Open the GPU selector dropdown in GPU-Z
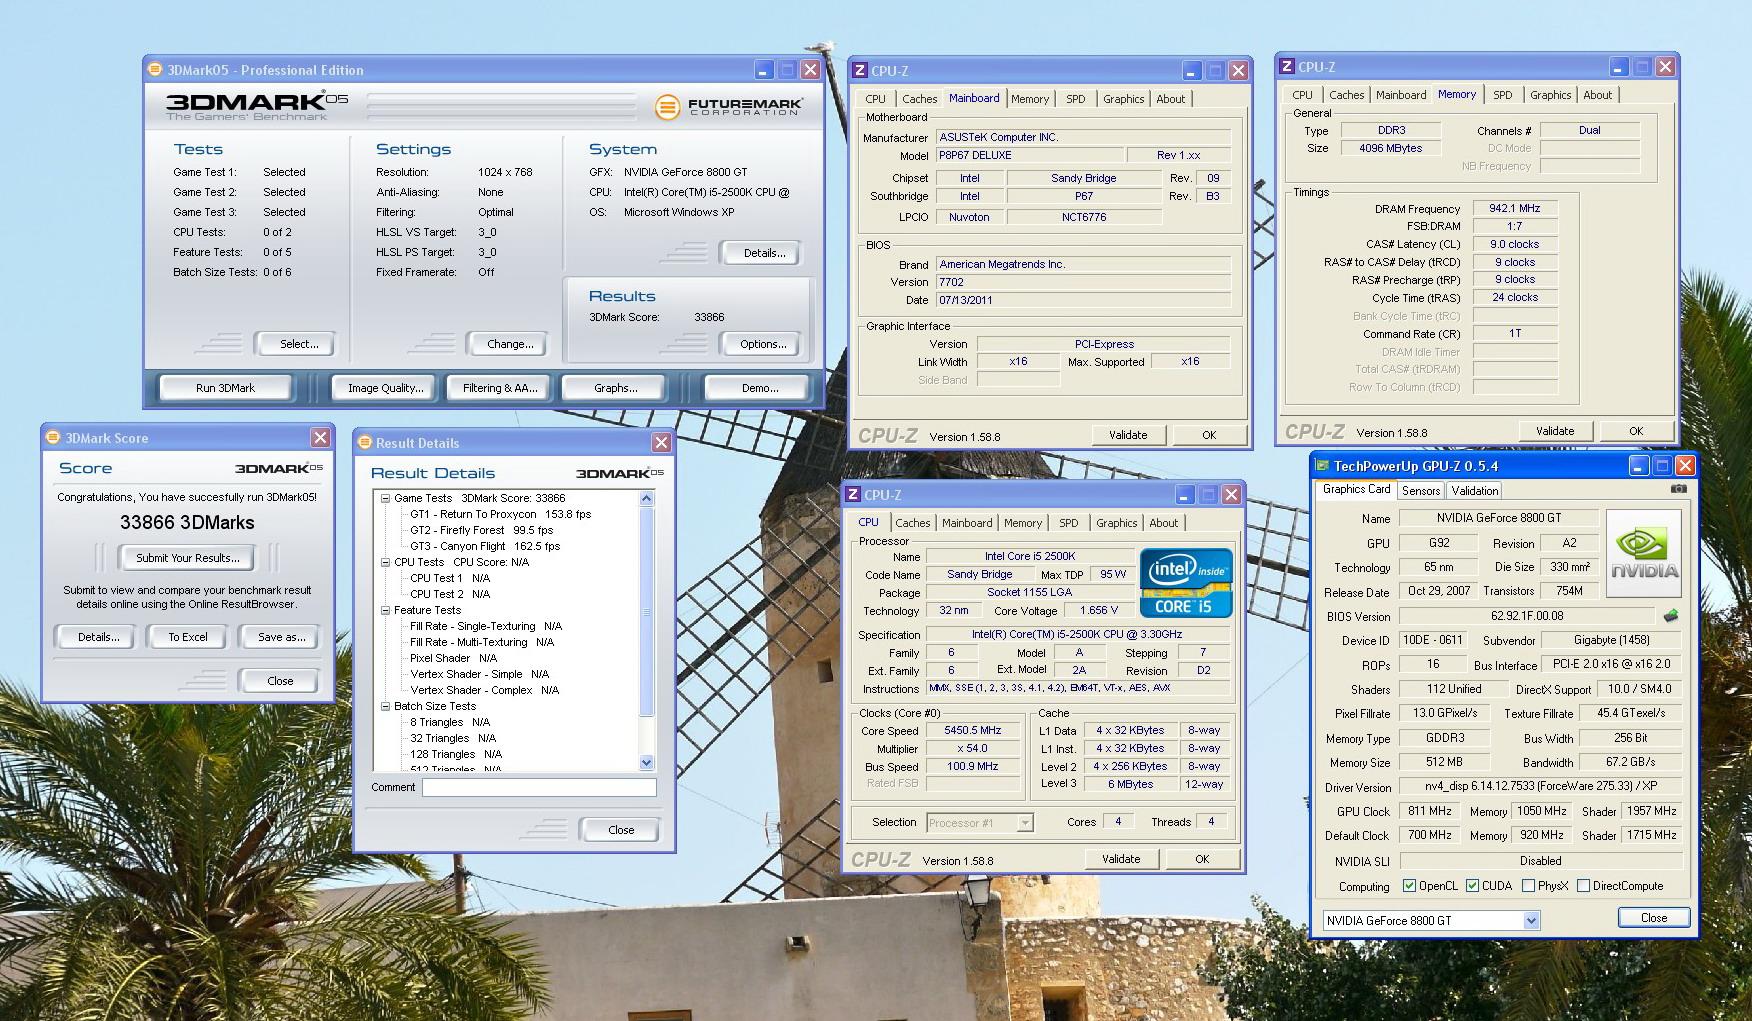The image size is (1752, 1021). pyautogui.click(x=1531, y=920)
